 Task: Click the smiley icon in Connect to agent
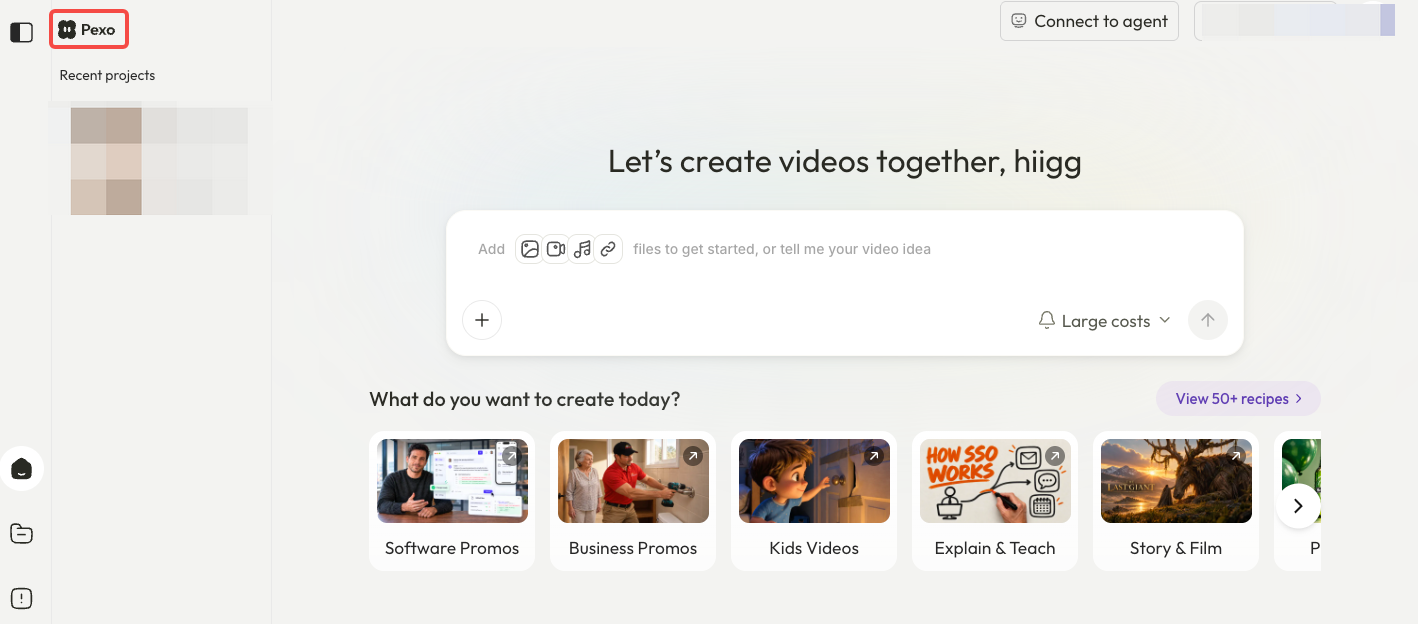coord(1019,20)
